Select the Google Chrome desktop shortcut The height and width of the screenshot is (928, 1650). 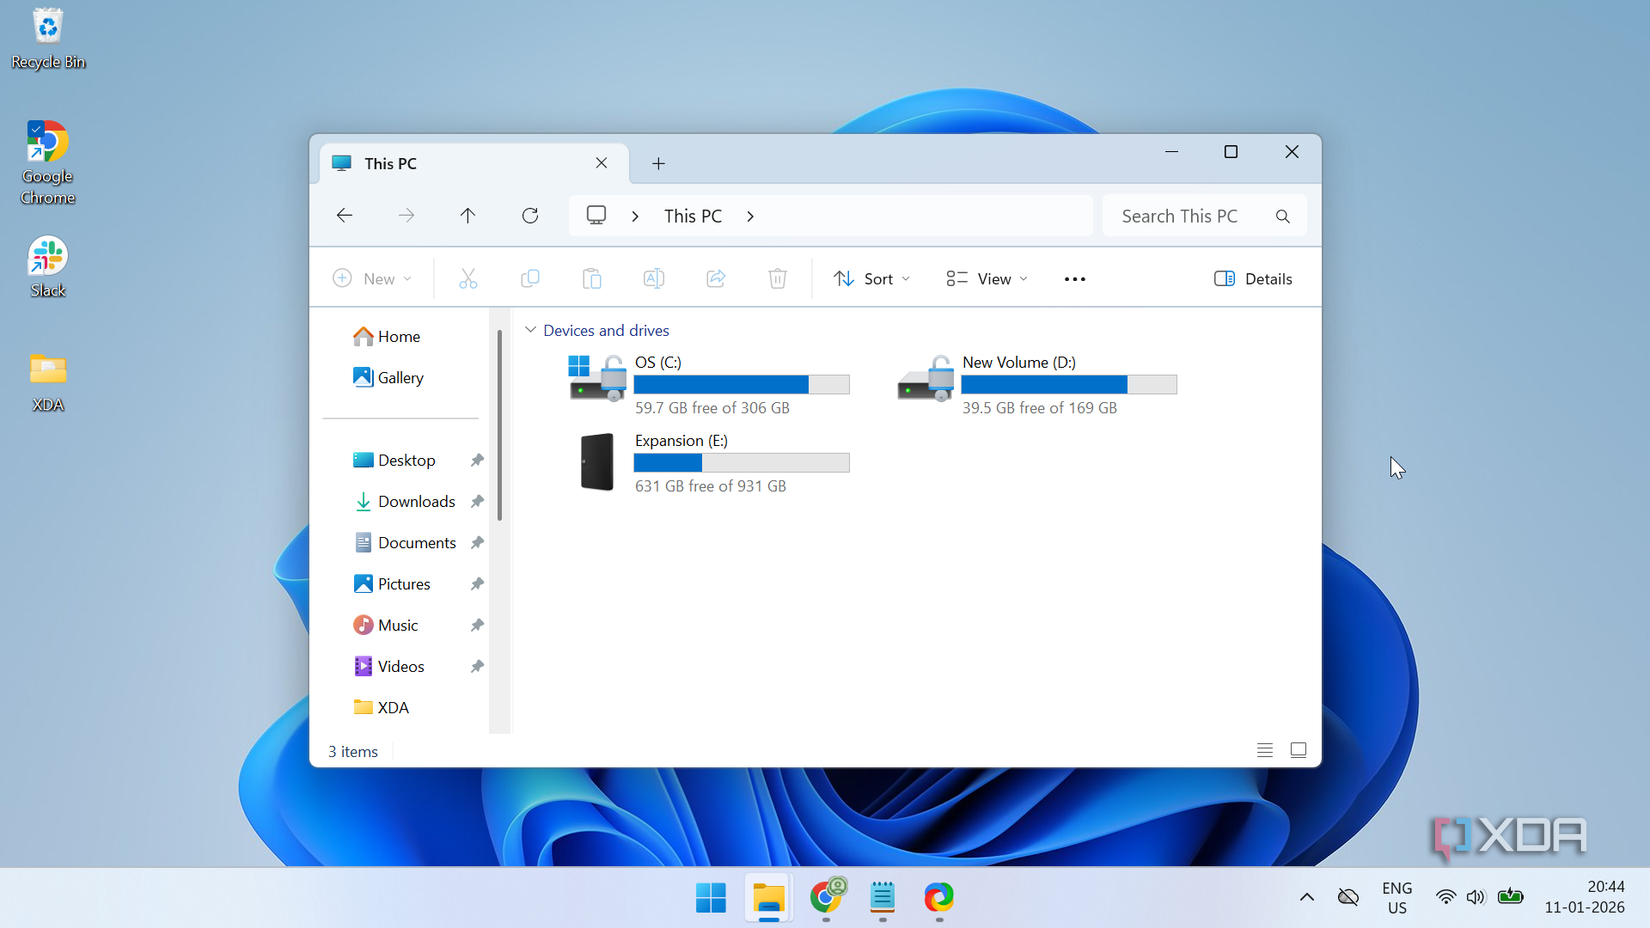(48, 162)
